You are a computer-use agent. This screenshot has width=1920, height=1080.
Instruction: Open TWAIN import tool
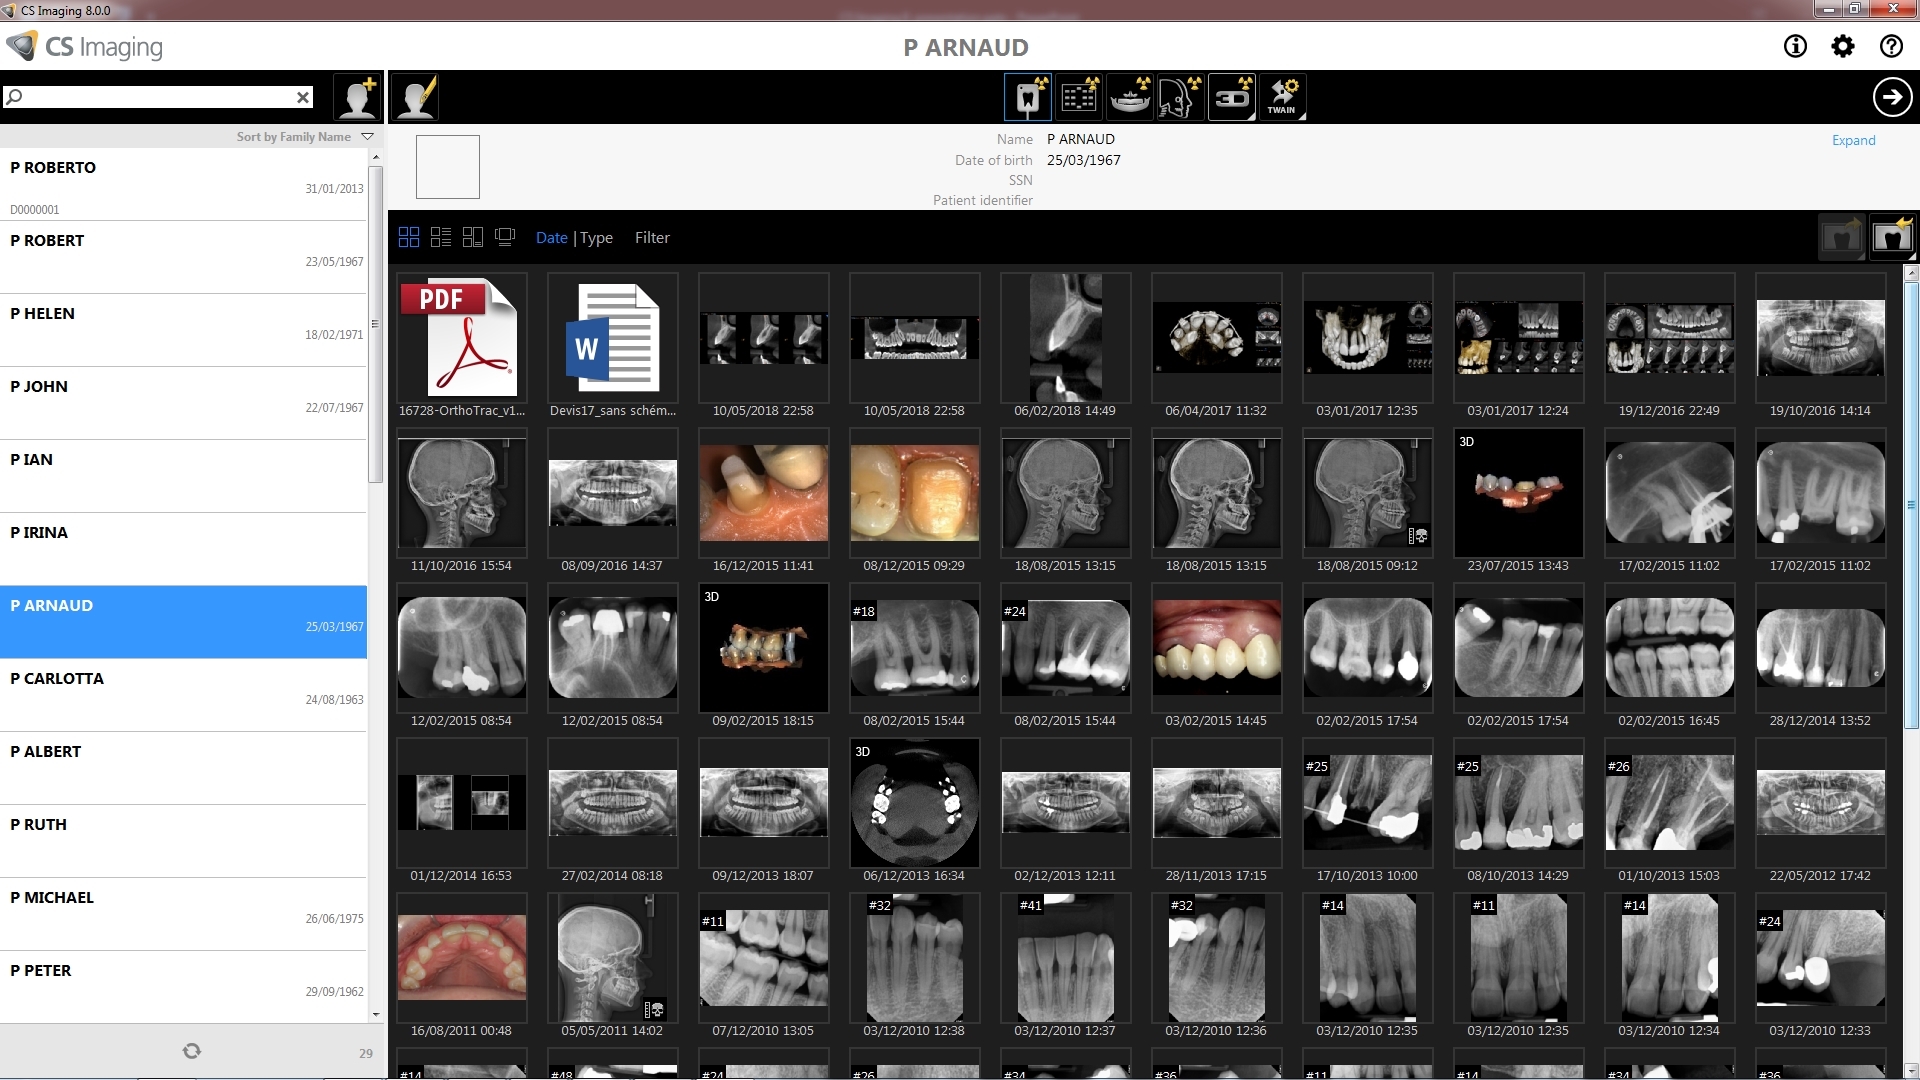[x=1283, y=97]
